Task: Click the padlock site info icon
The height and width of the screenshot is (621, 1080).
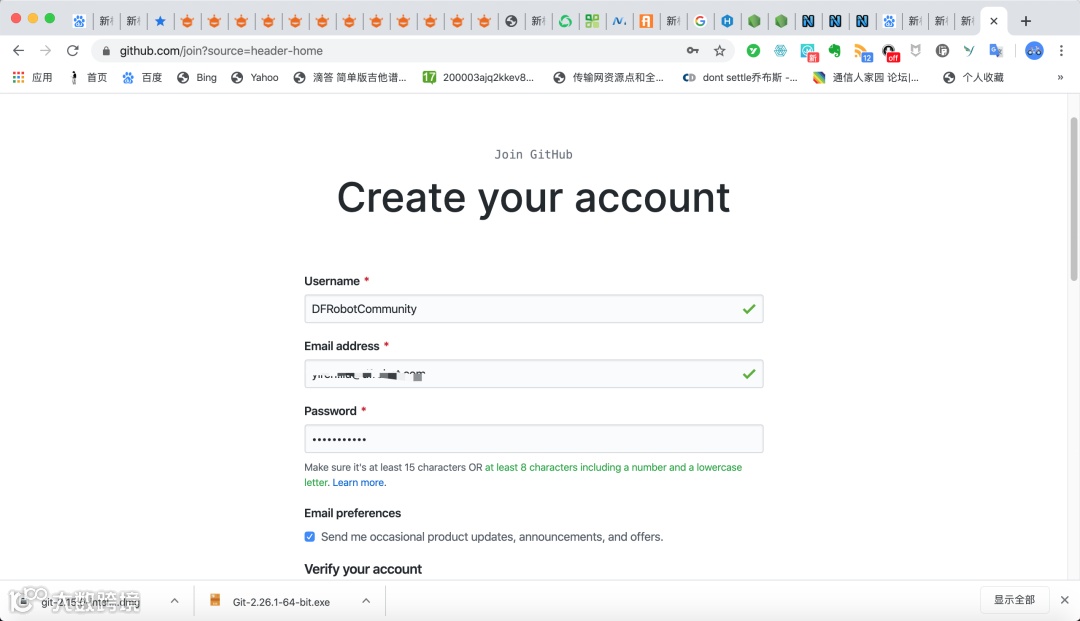Action: click(105, 51)
